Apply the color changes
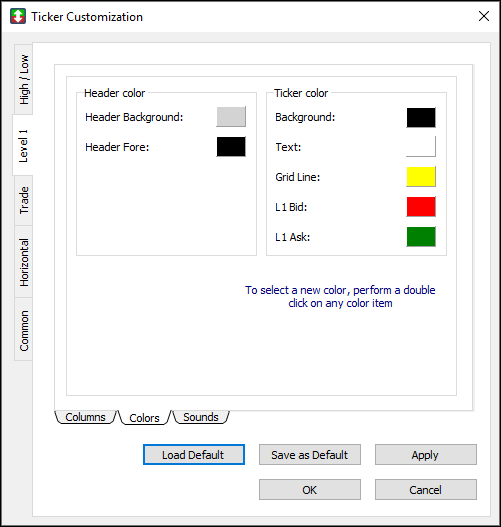This screenshot has height=527, width=501. click(x=426, y=455)
